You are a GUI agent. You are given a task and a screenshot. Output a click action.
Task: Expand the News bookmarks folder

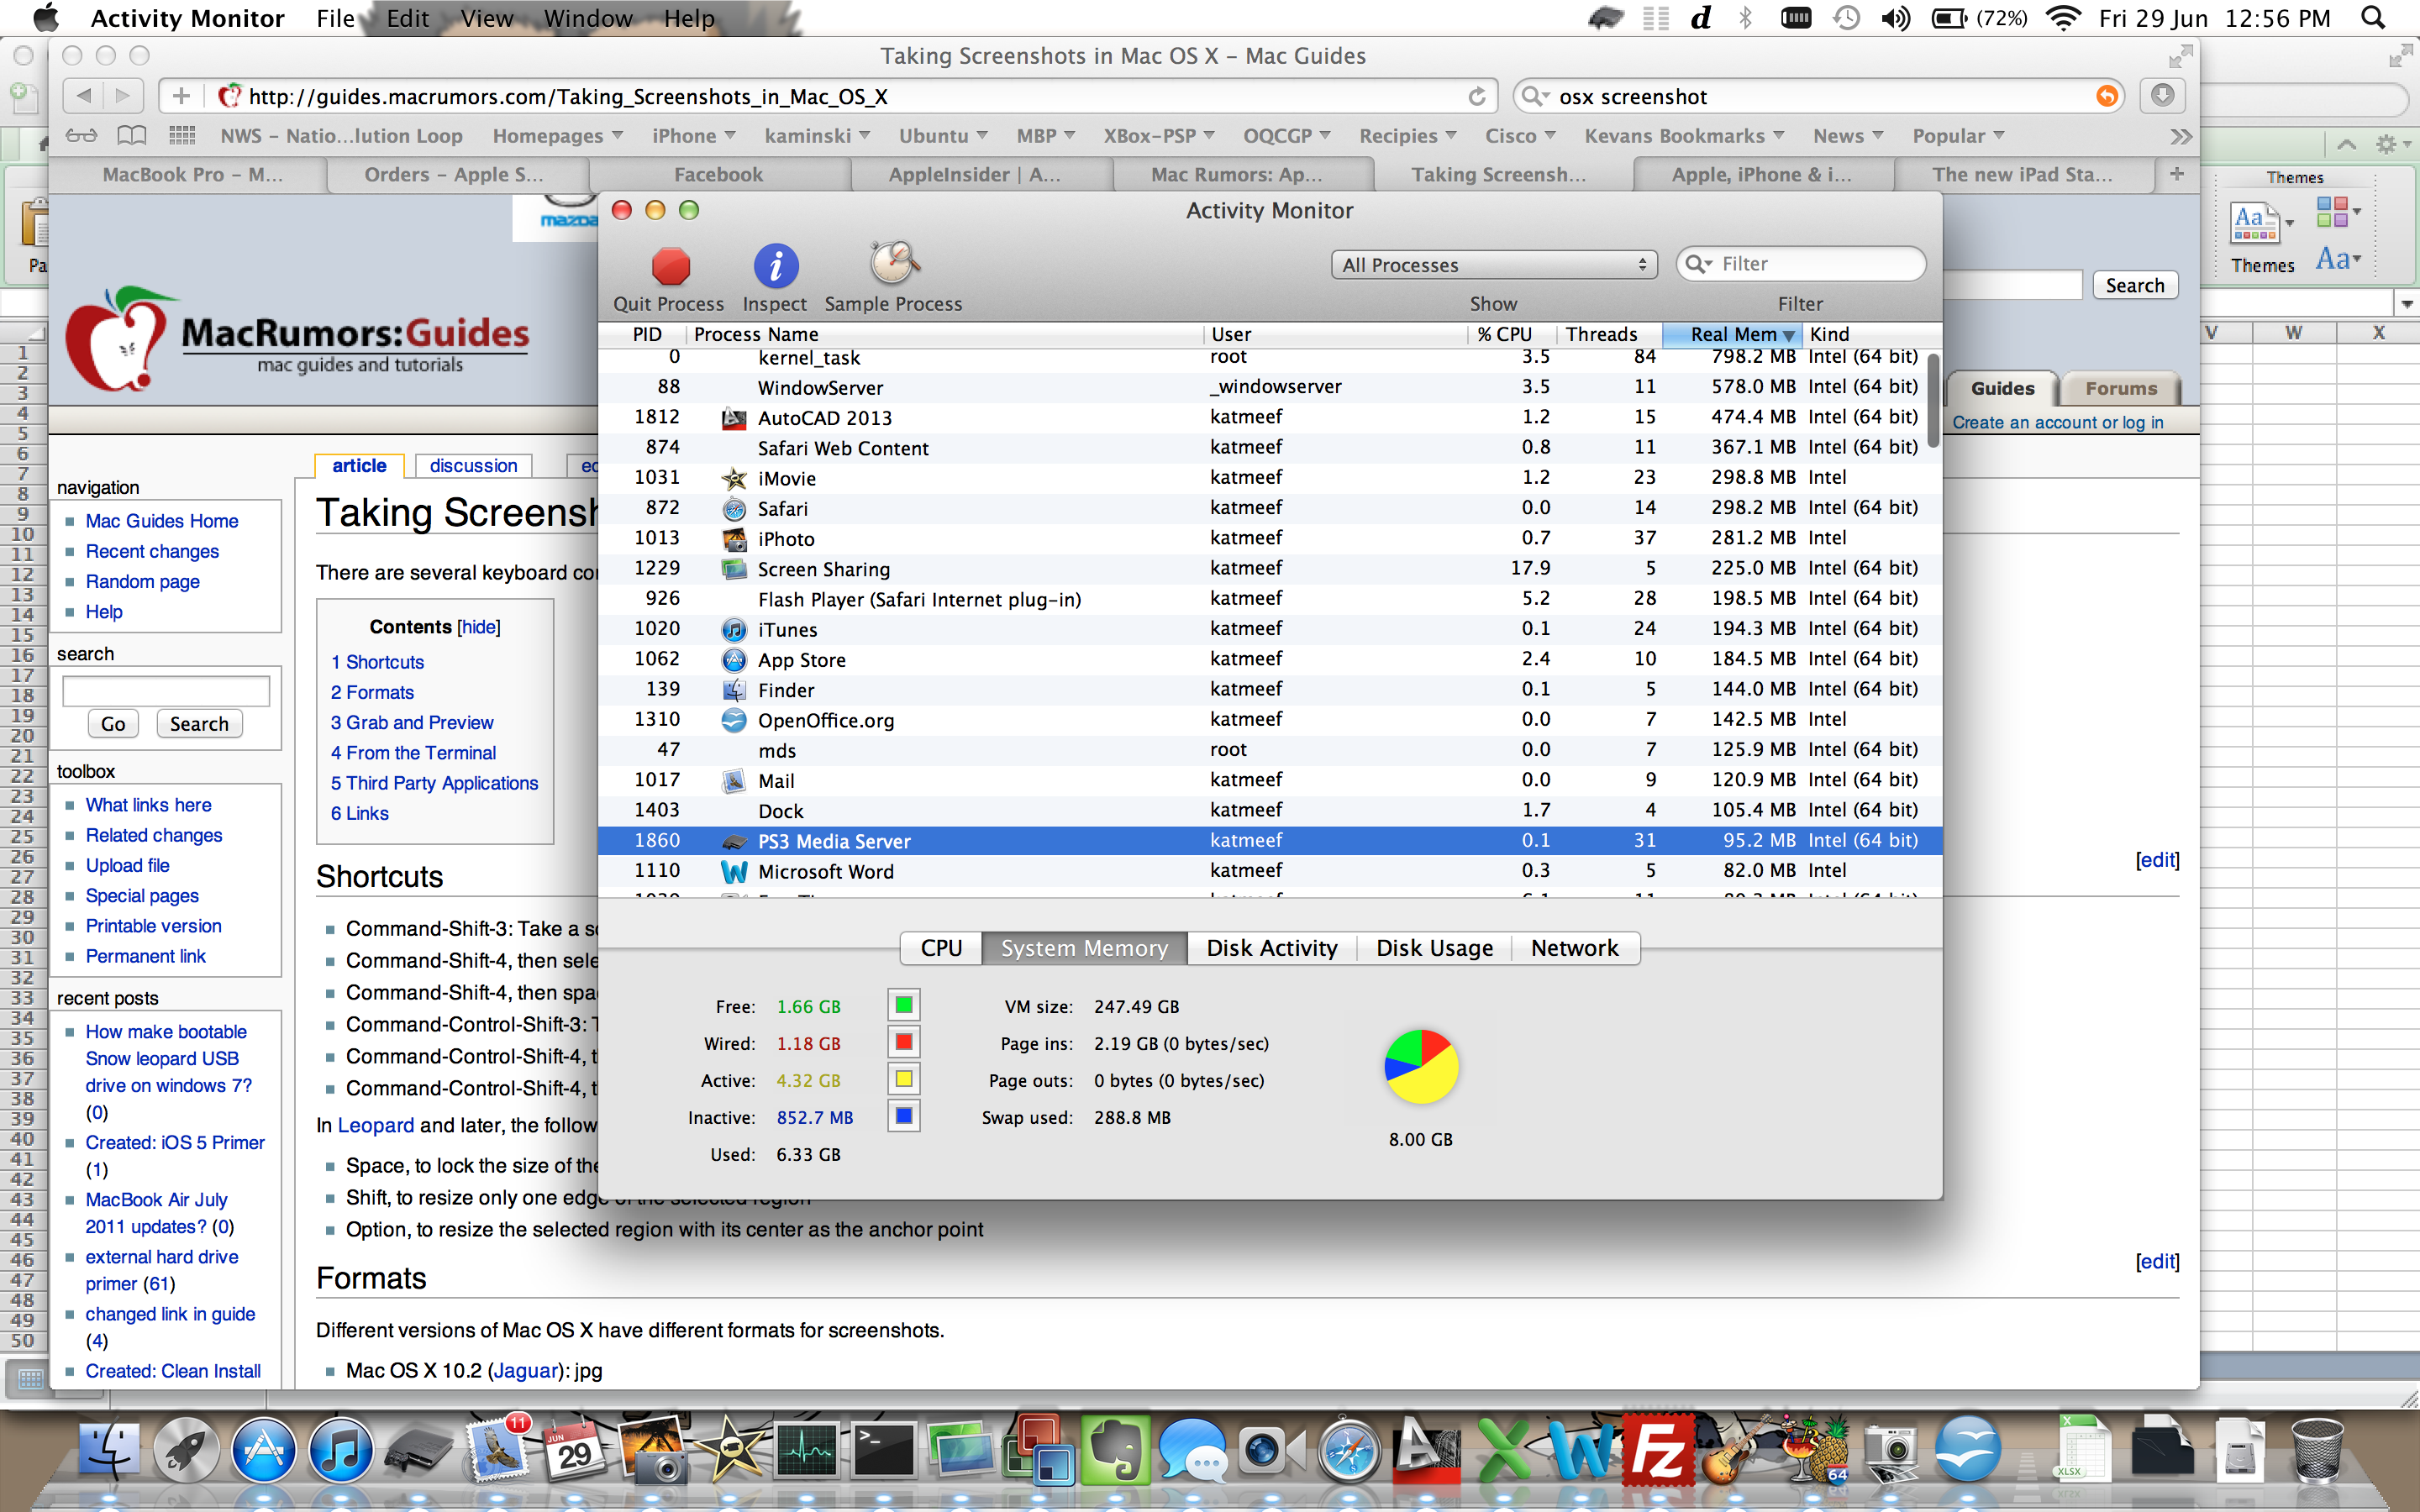click(1848, 135)
